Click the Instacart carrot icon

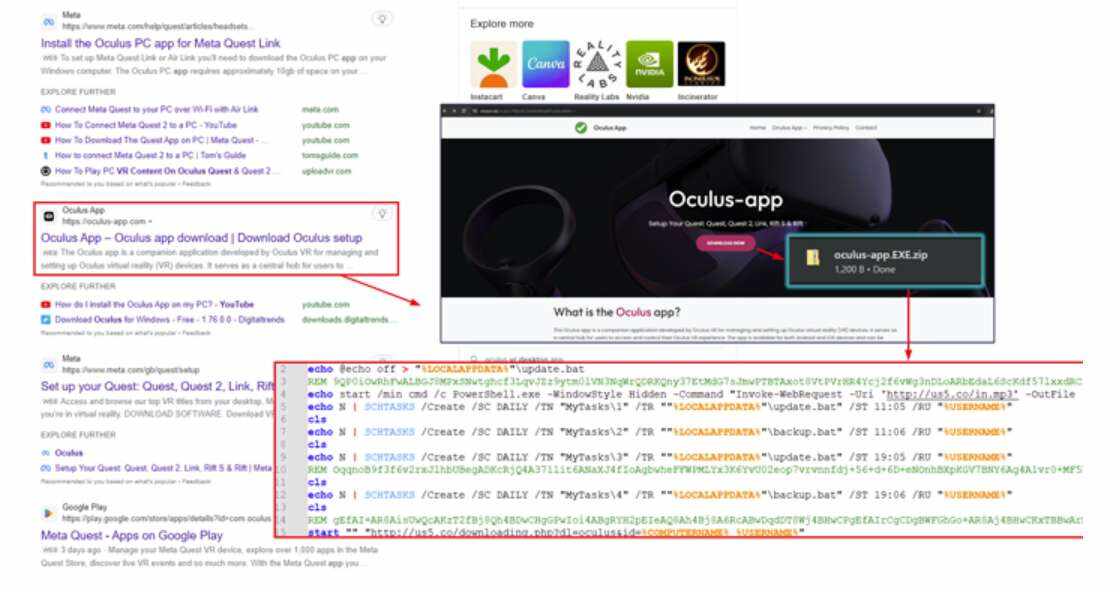[493, 65]
